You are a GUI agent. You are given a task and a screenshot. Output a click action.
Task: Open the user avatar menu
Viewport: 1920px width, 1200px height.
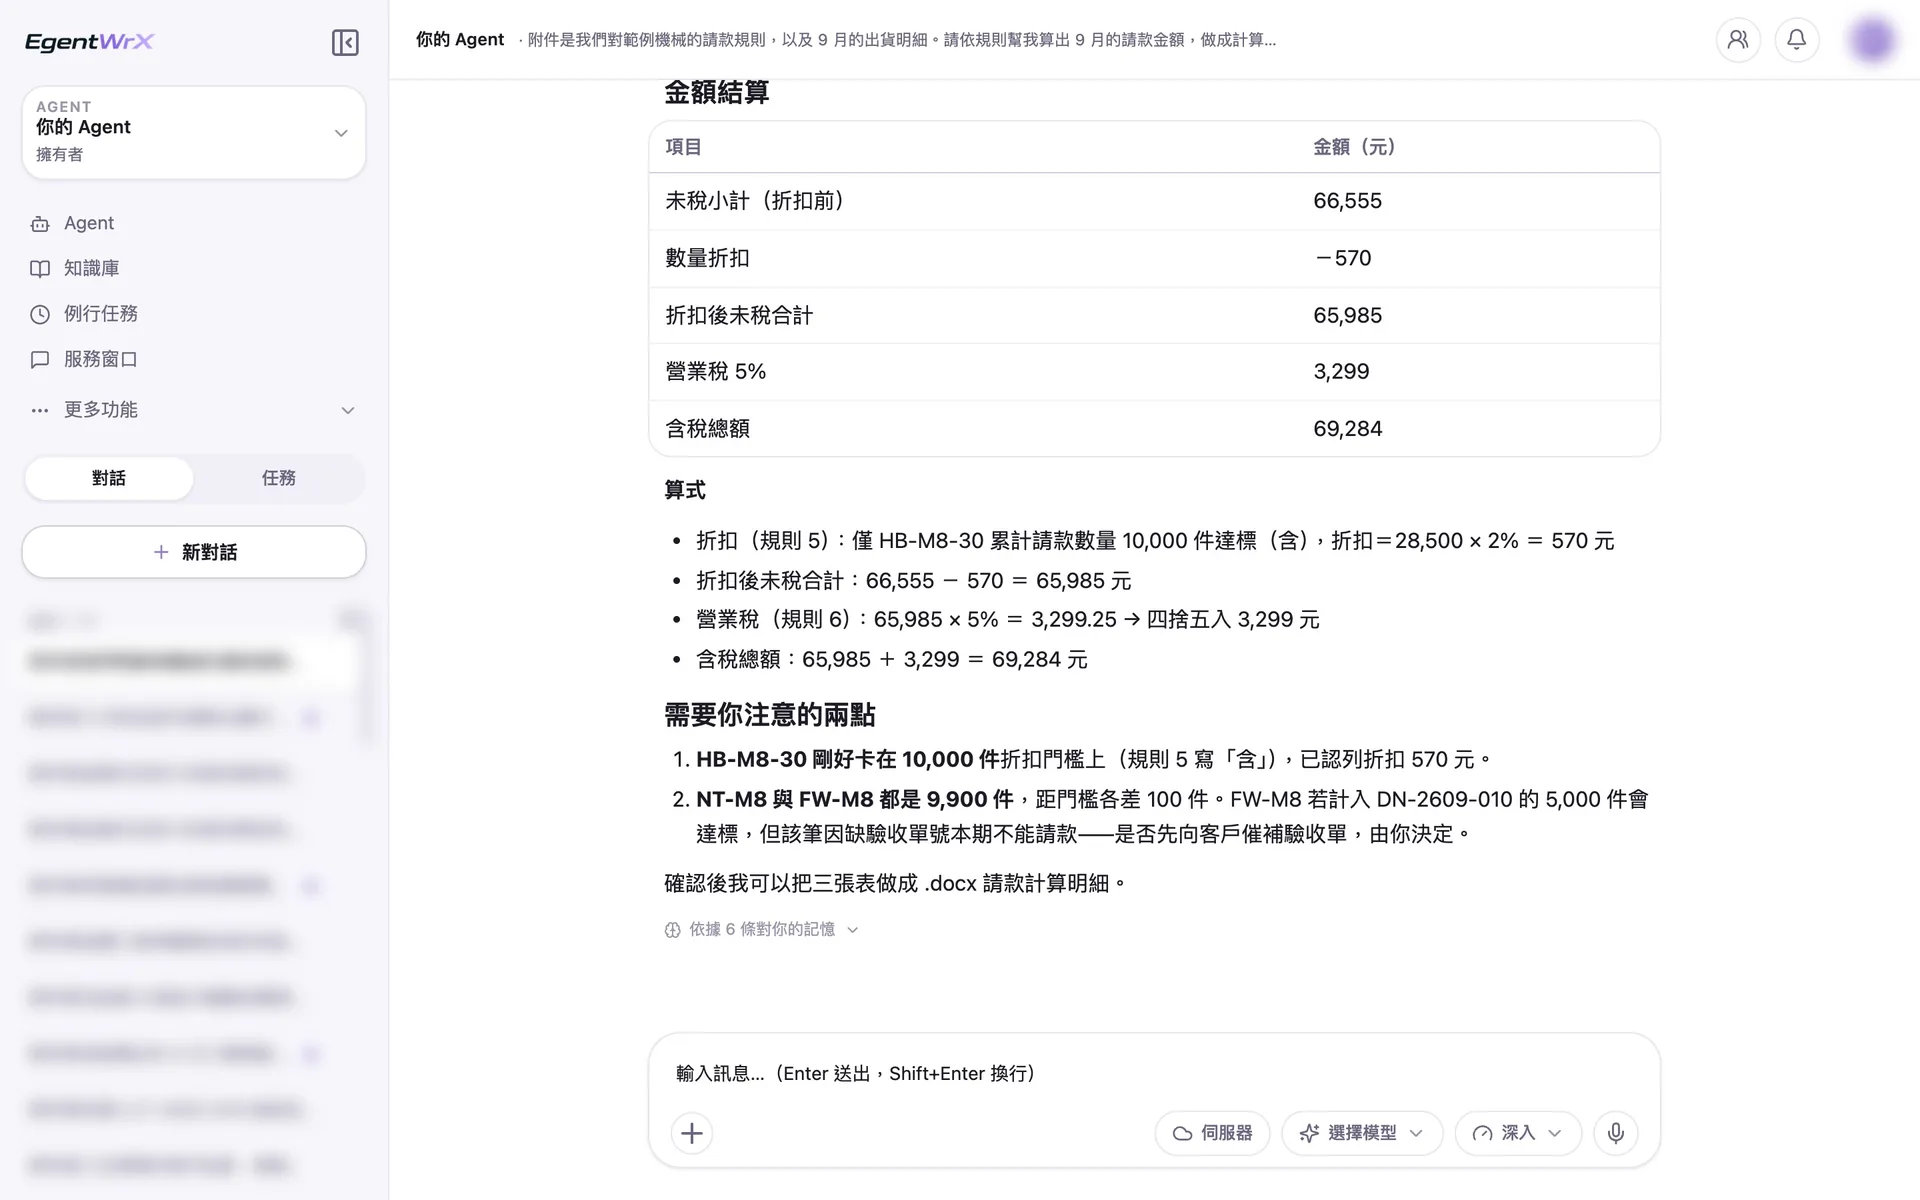point(1872,40)
